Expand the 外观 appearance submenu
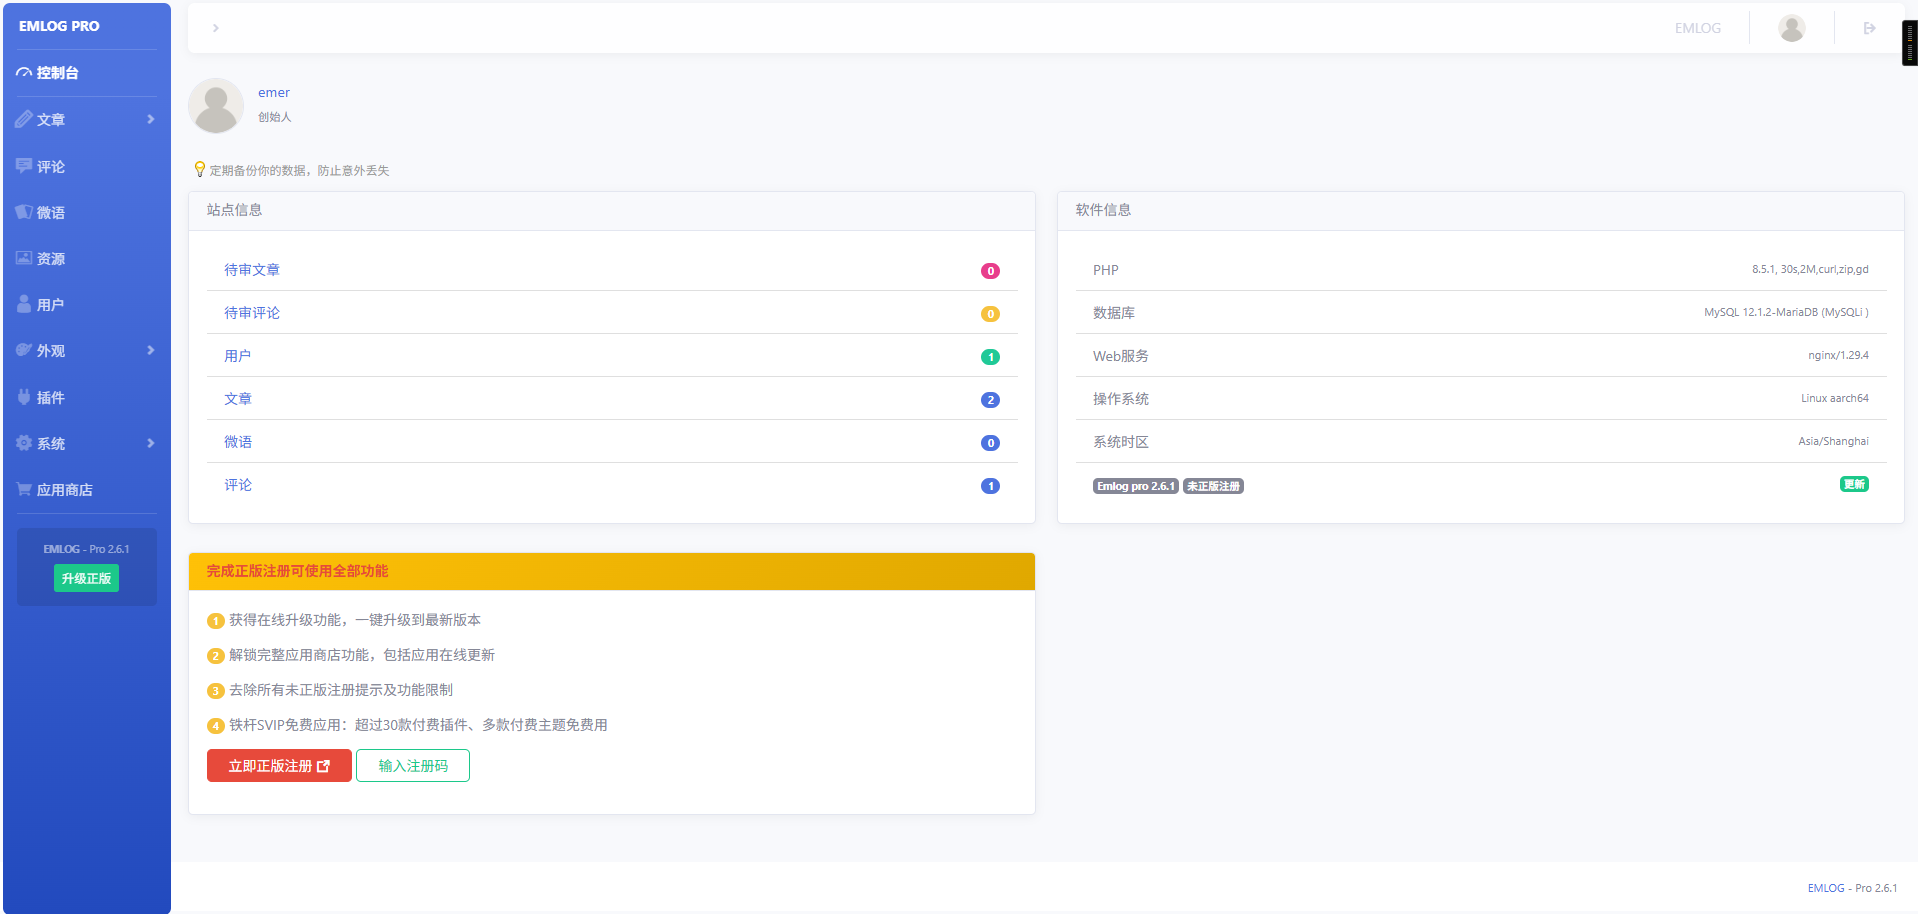Image resolution: width=1918 pixels, height=914 pixels. coord(85,351)
